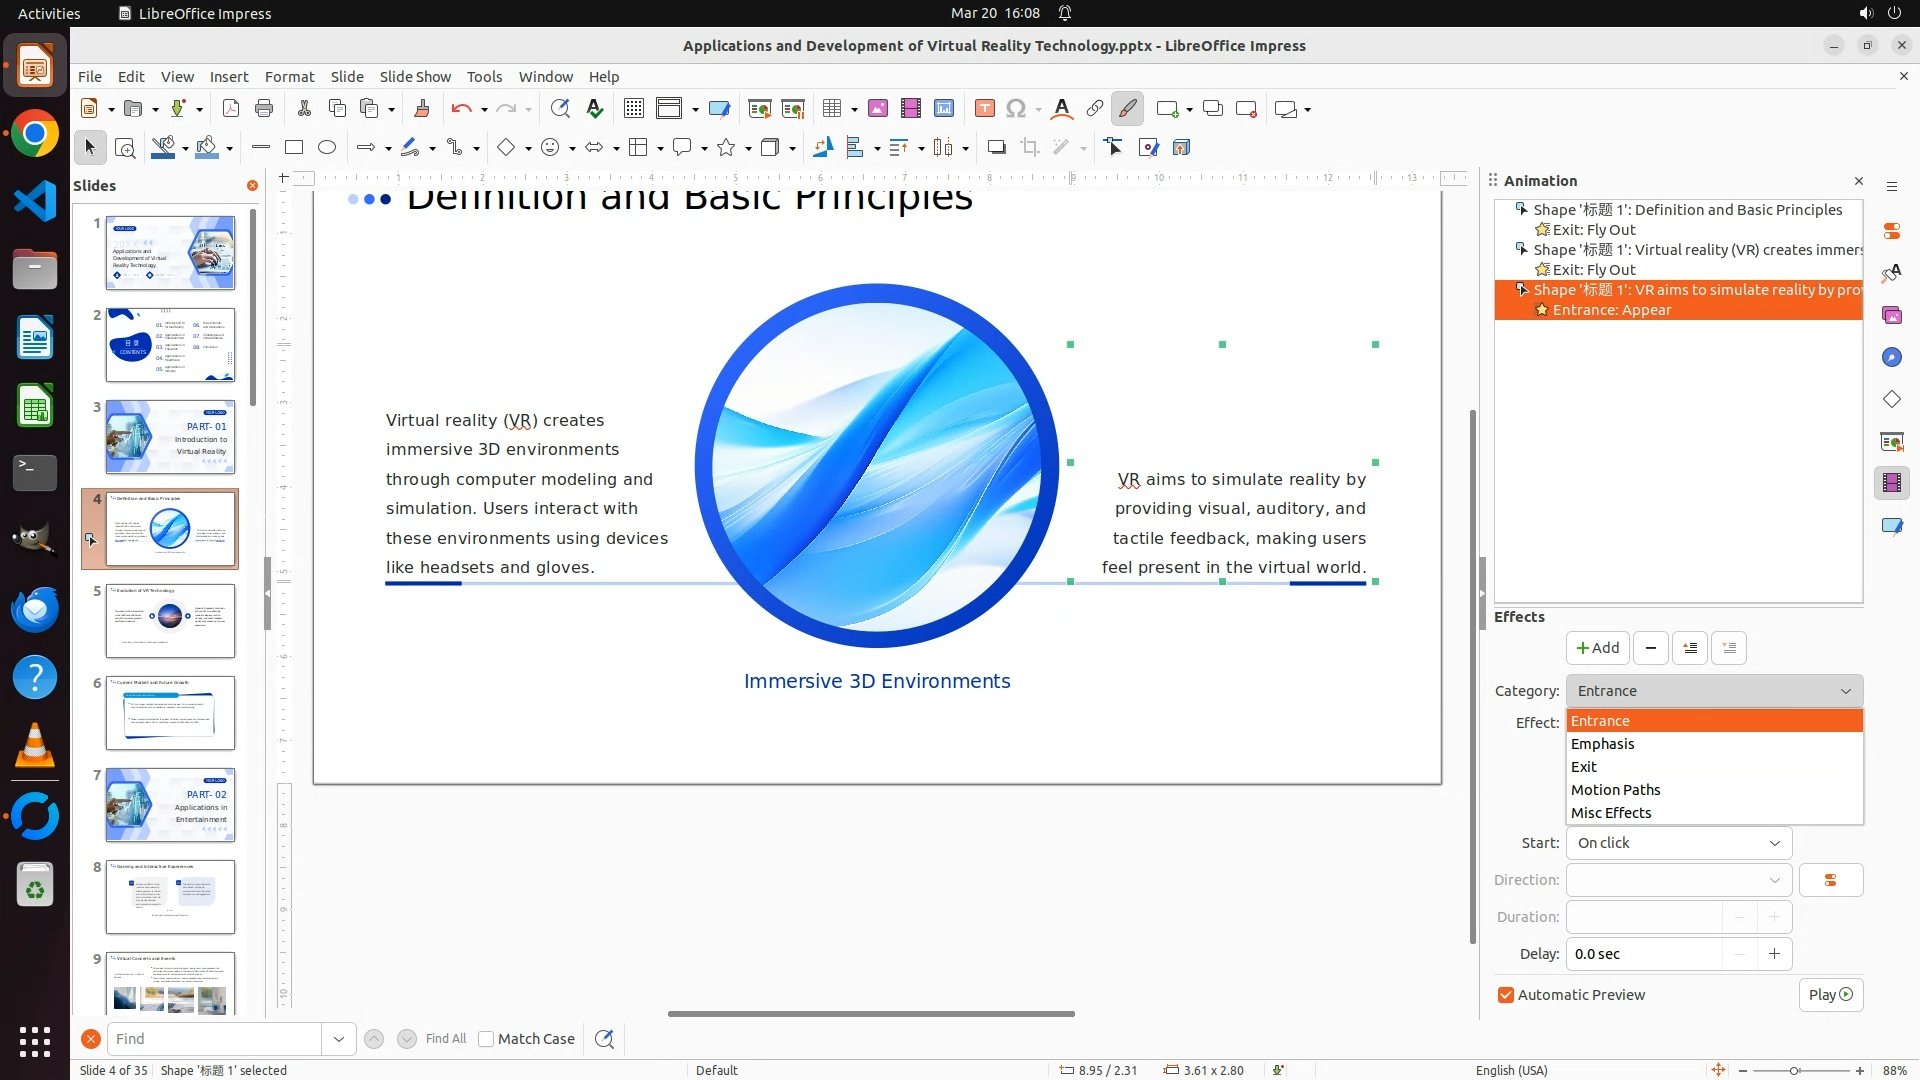The width and height of the screenshot is (1920, 1080).
Task: Choose Motion Paths category option
Action: pyautogui.click(x=1615, y=790)
